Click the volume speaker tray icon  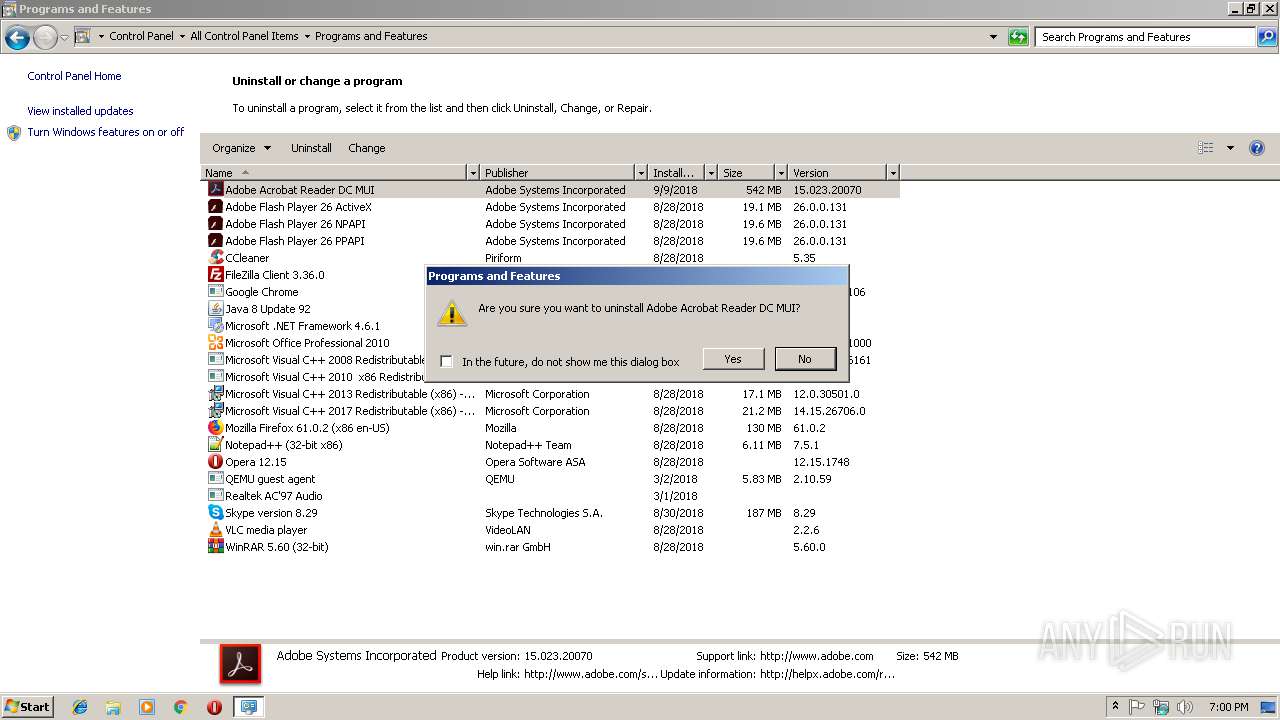[1185, 707]
